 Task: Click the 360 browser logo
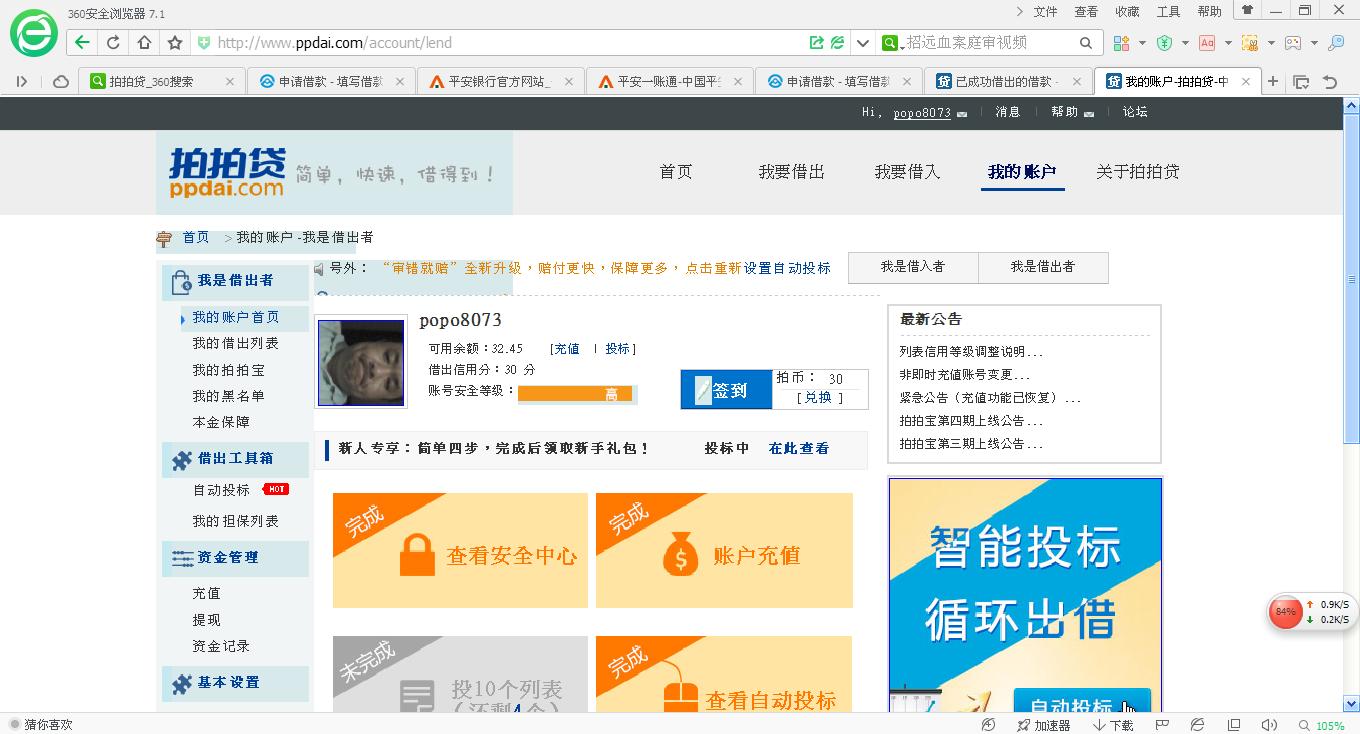(x=34, y=32)
